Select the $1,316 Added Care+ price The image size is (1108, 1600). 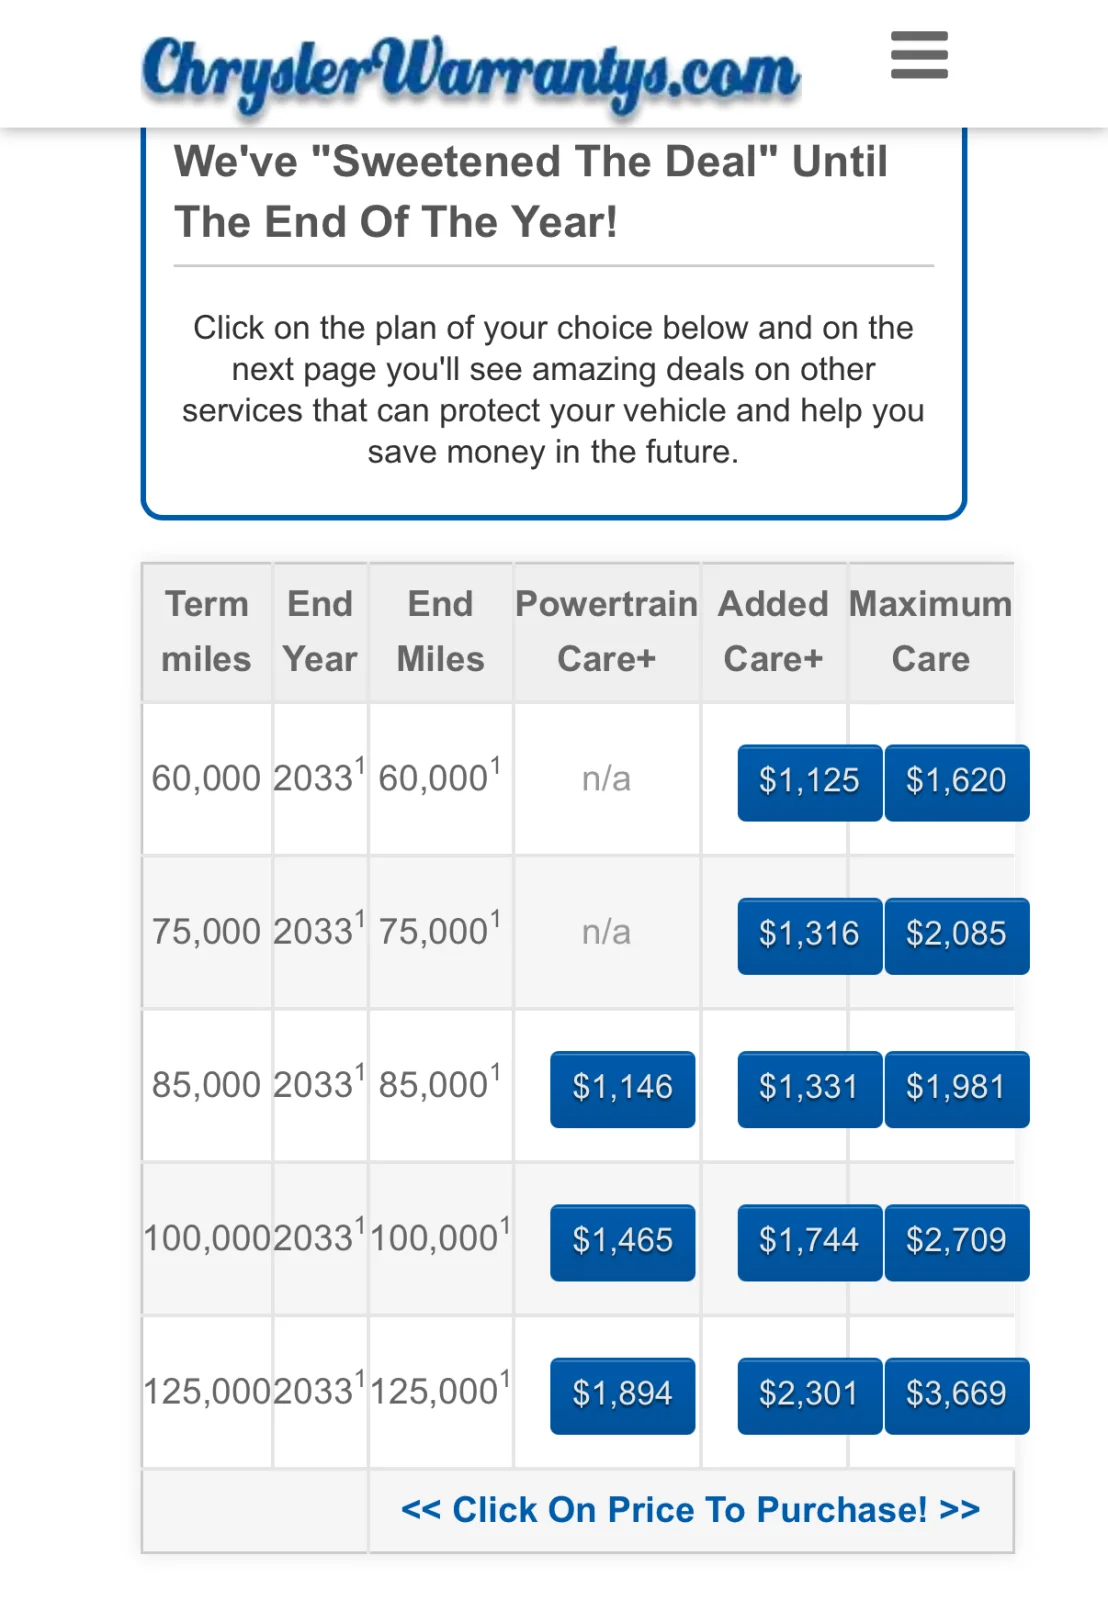click(x=810, y=936)
